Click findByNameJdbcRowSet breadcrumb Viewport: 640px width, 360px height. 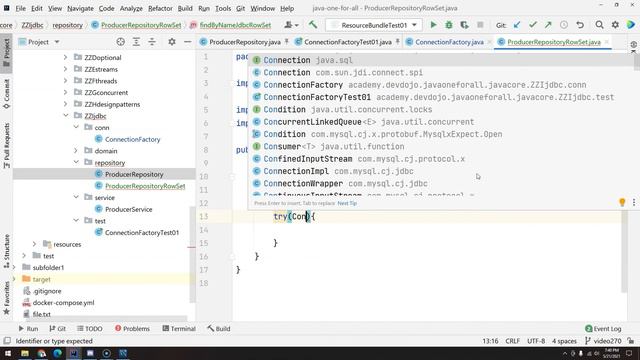pyautogui.click(x=235, y=25)
